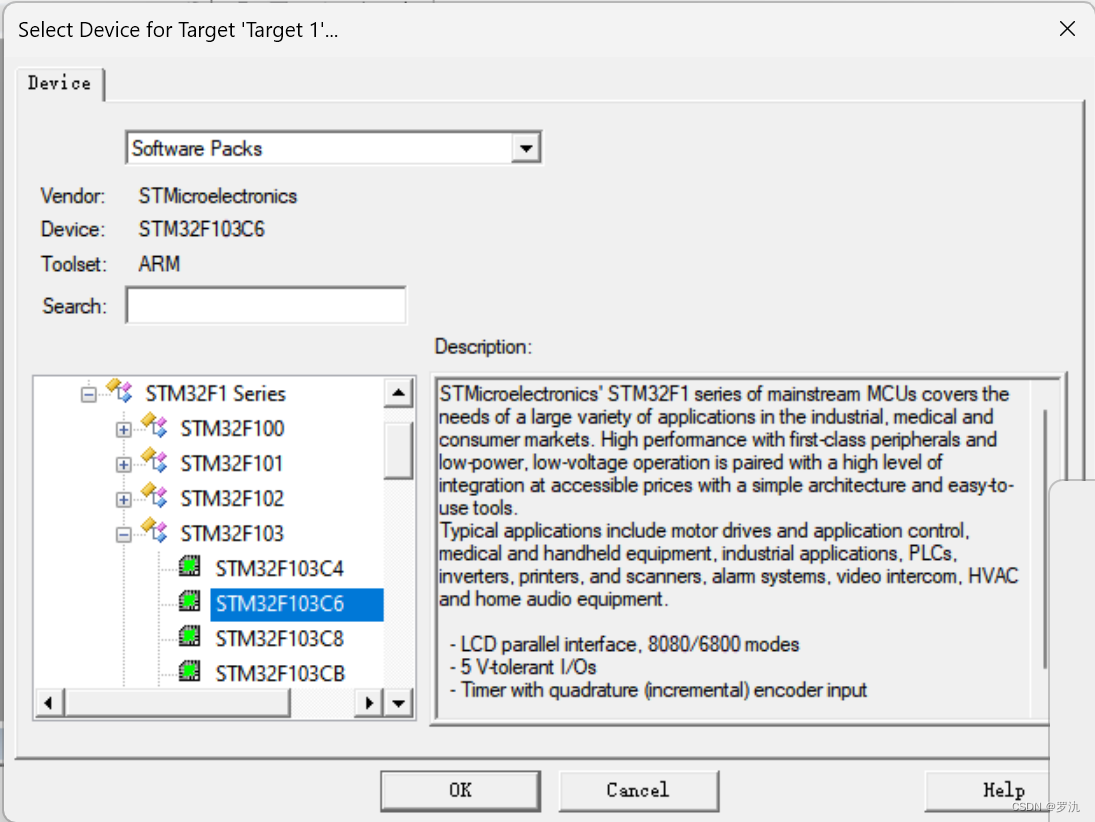This screenshot has height=822, width=1095.
Task: Click the chip icon beside STM32F103C4
Action: click(x=189, y=566)
